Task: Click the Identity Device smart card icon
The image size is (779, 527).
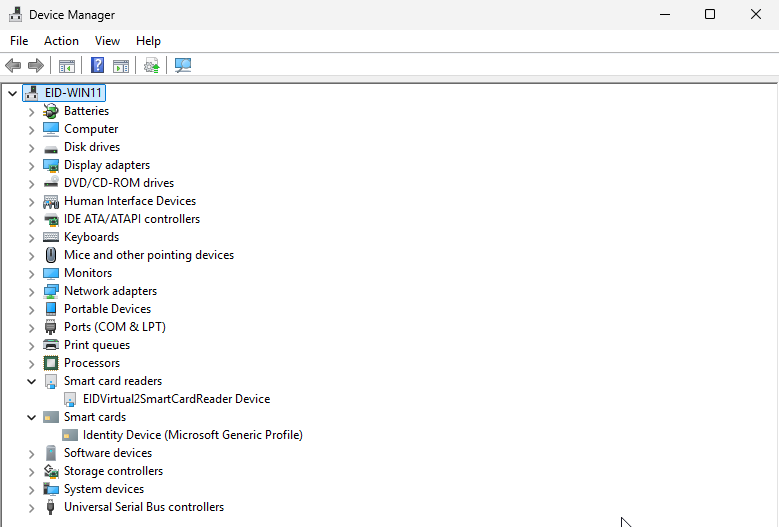Action: (x=70, y=435)
